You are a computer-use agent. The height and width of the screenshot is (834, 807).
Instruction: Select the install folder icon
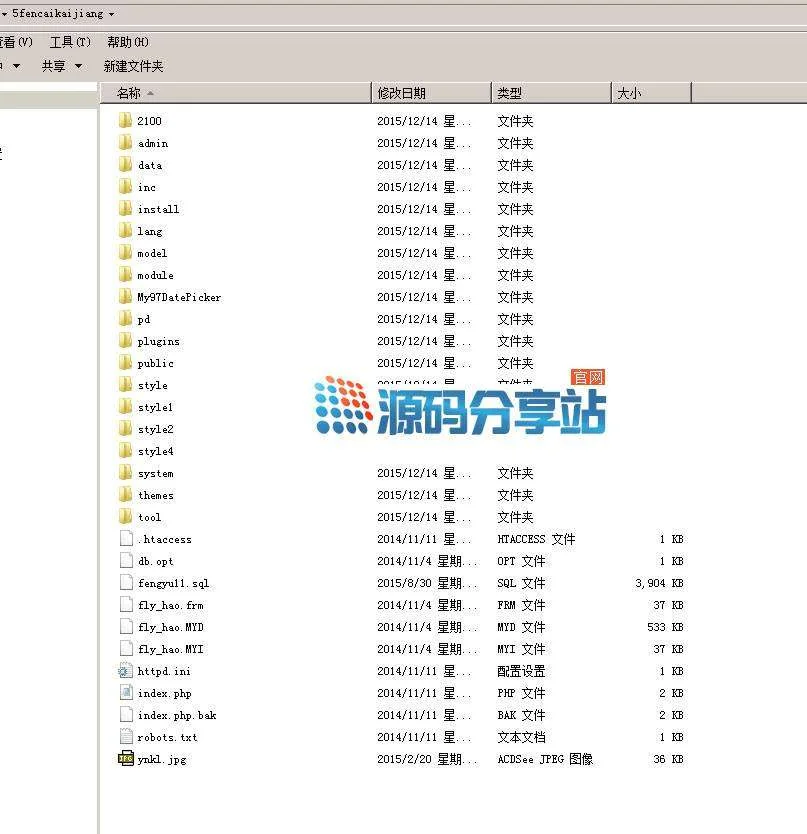click(x=125, y=209)
